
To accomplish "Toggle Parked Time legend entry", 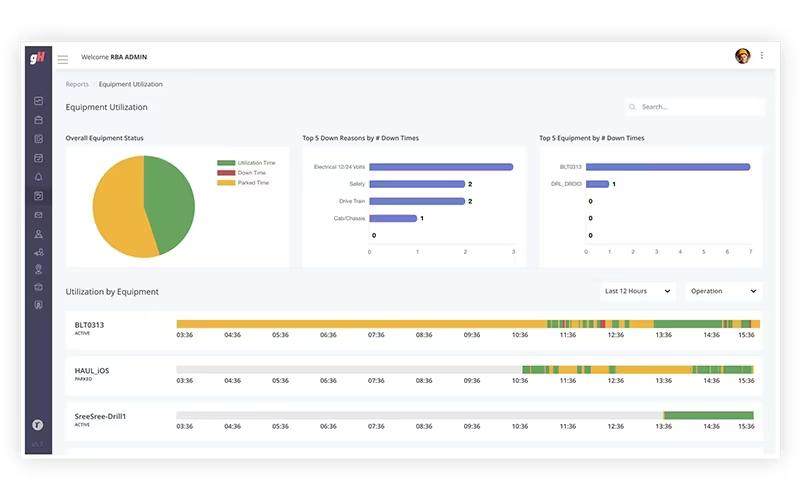I will tap(243, 183).
